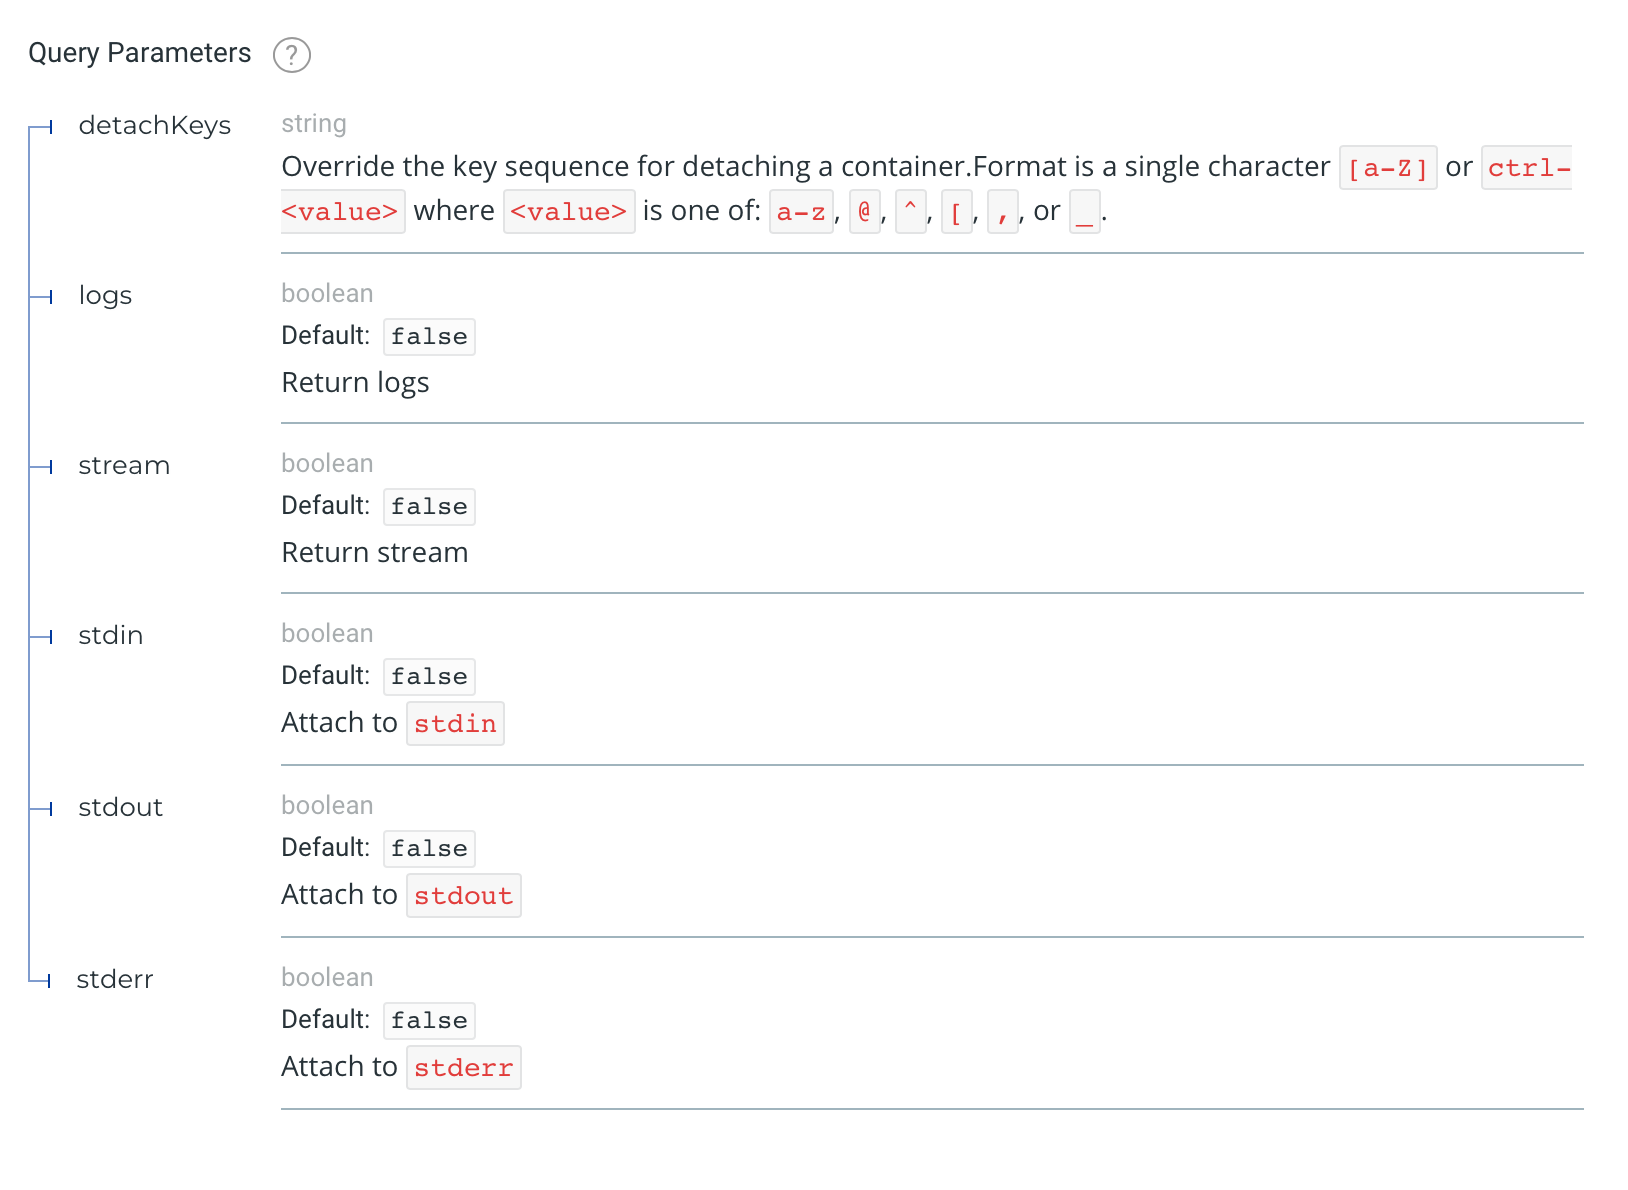The width and height of the screenshot is (1628, 1190).
Task: Click the a-z code snippet
Action: coord(800,212)
